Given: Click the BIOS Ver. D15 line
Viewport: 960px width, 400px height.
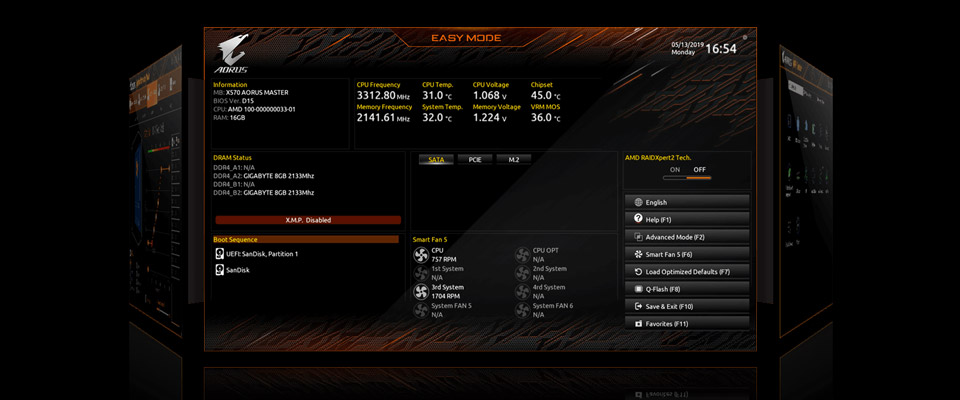Looking at the screenshot, I should click(x=233, y=100).
